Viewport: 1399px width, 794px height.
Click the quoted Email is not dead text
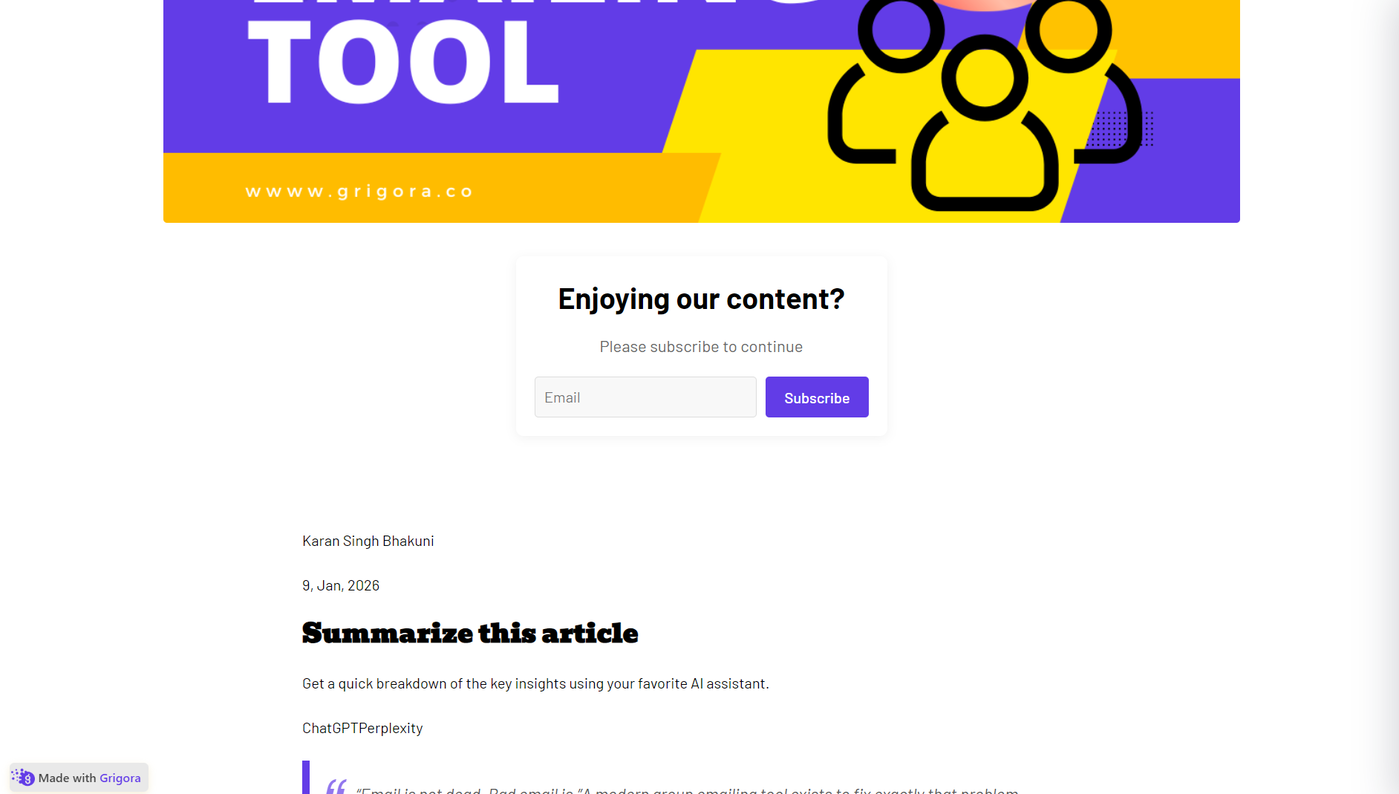tap(687, 789)
